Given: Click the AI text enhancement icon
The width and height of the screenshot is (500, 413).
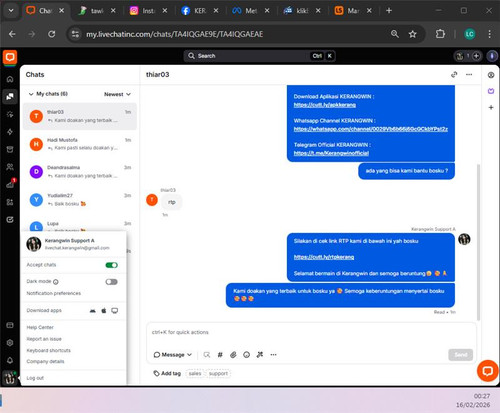Looking at the screenshot, I should click(x=260, y=355).
